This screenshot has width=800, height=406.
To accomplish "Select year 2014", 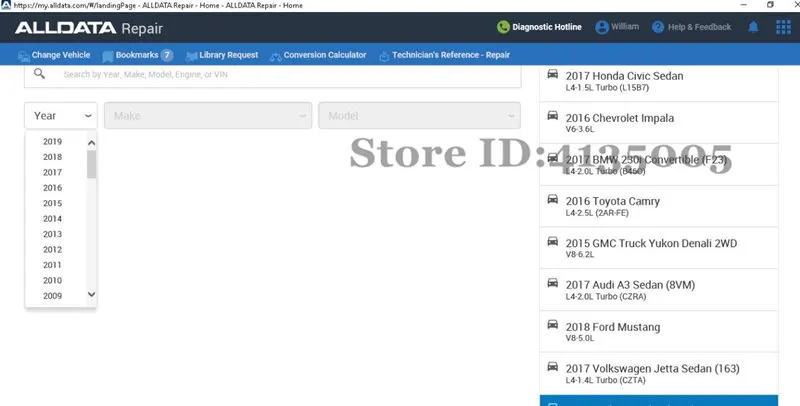I will (x=53, y=219).
